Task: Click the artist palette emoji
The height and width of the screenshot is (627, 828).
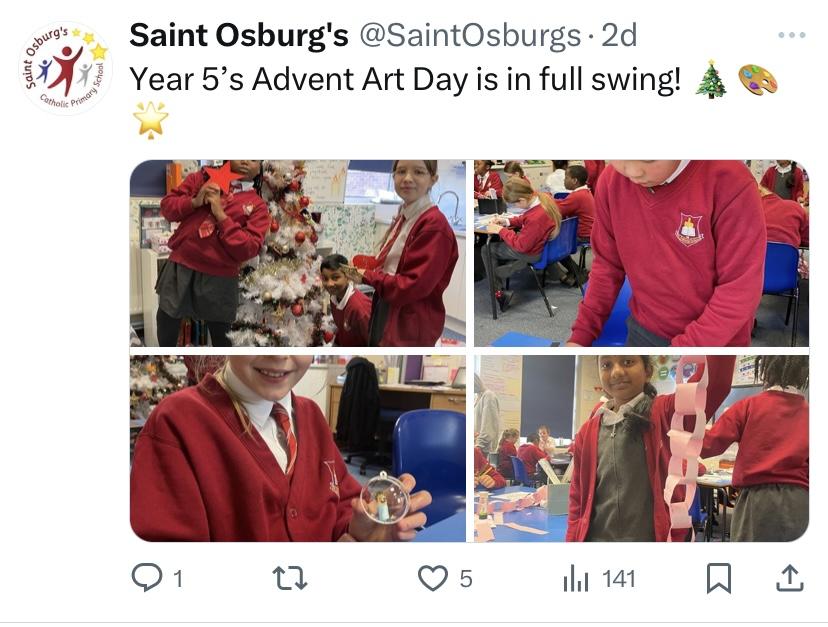Action: pyautogui.click(x=757, y=80)
